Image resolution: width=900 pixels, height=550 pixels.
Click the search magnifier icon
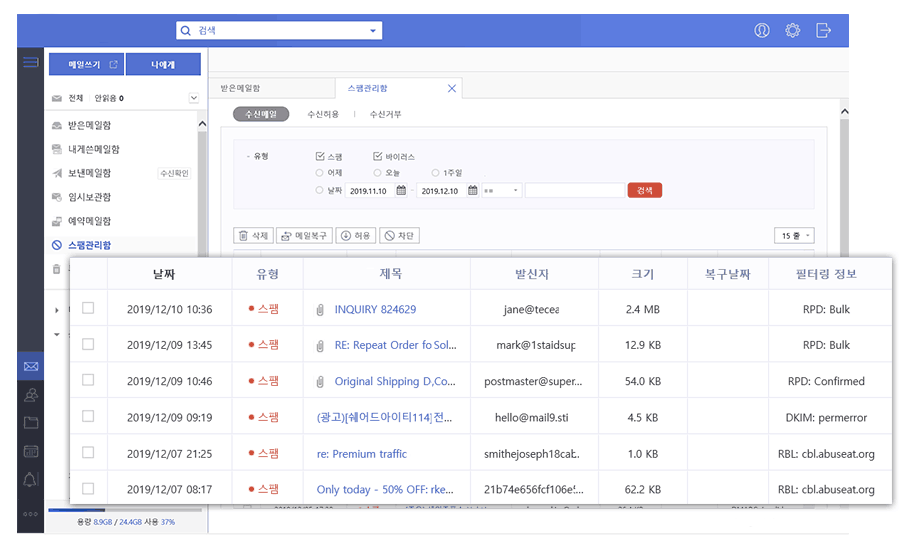point(185,30)
